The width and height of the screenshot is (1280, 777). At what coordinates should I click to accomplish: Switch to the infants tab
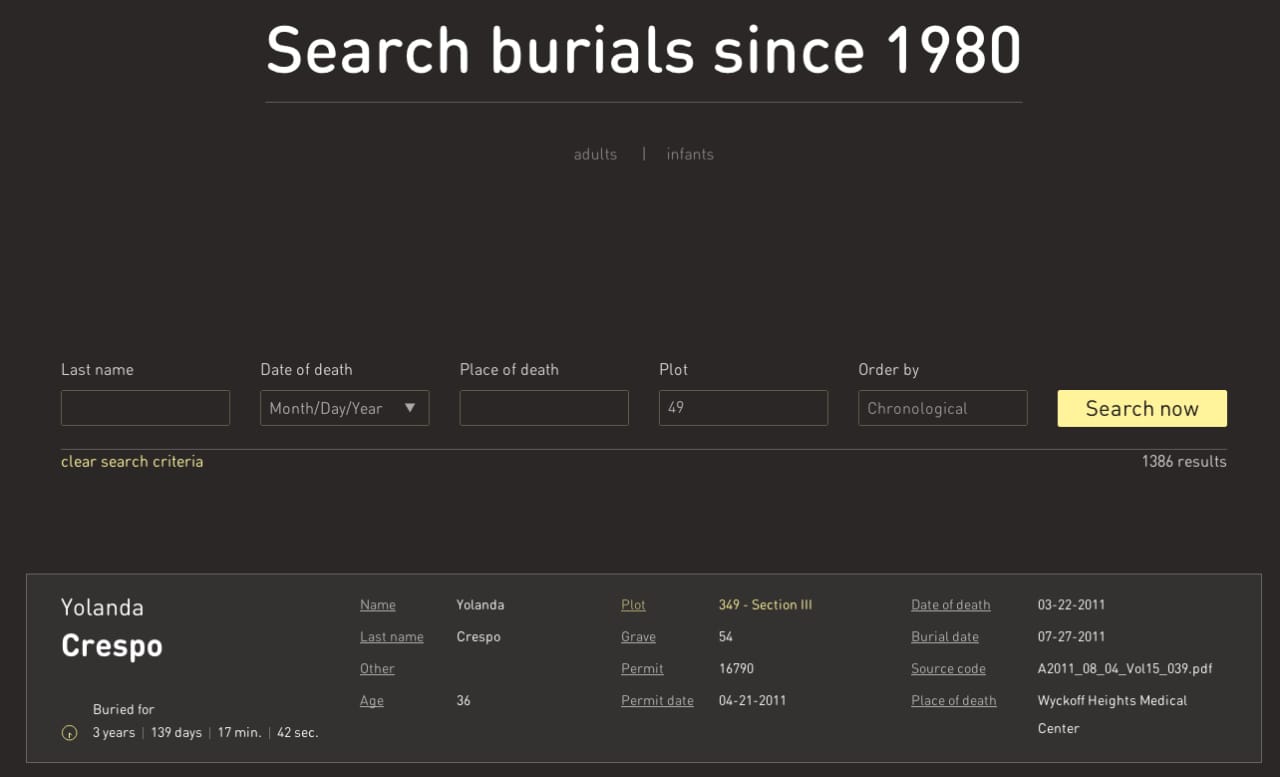coord(690,154)
